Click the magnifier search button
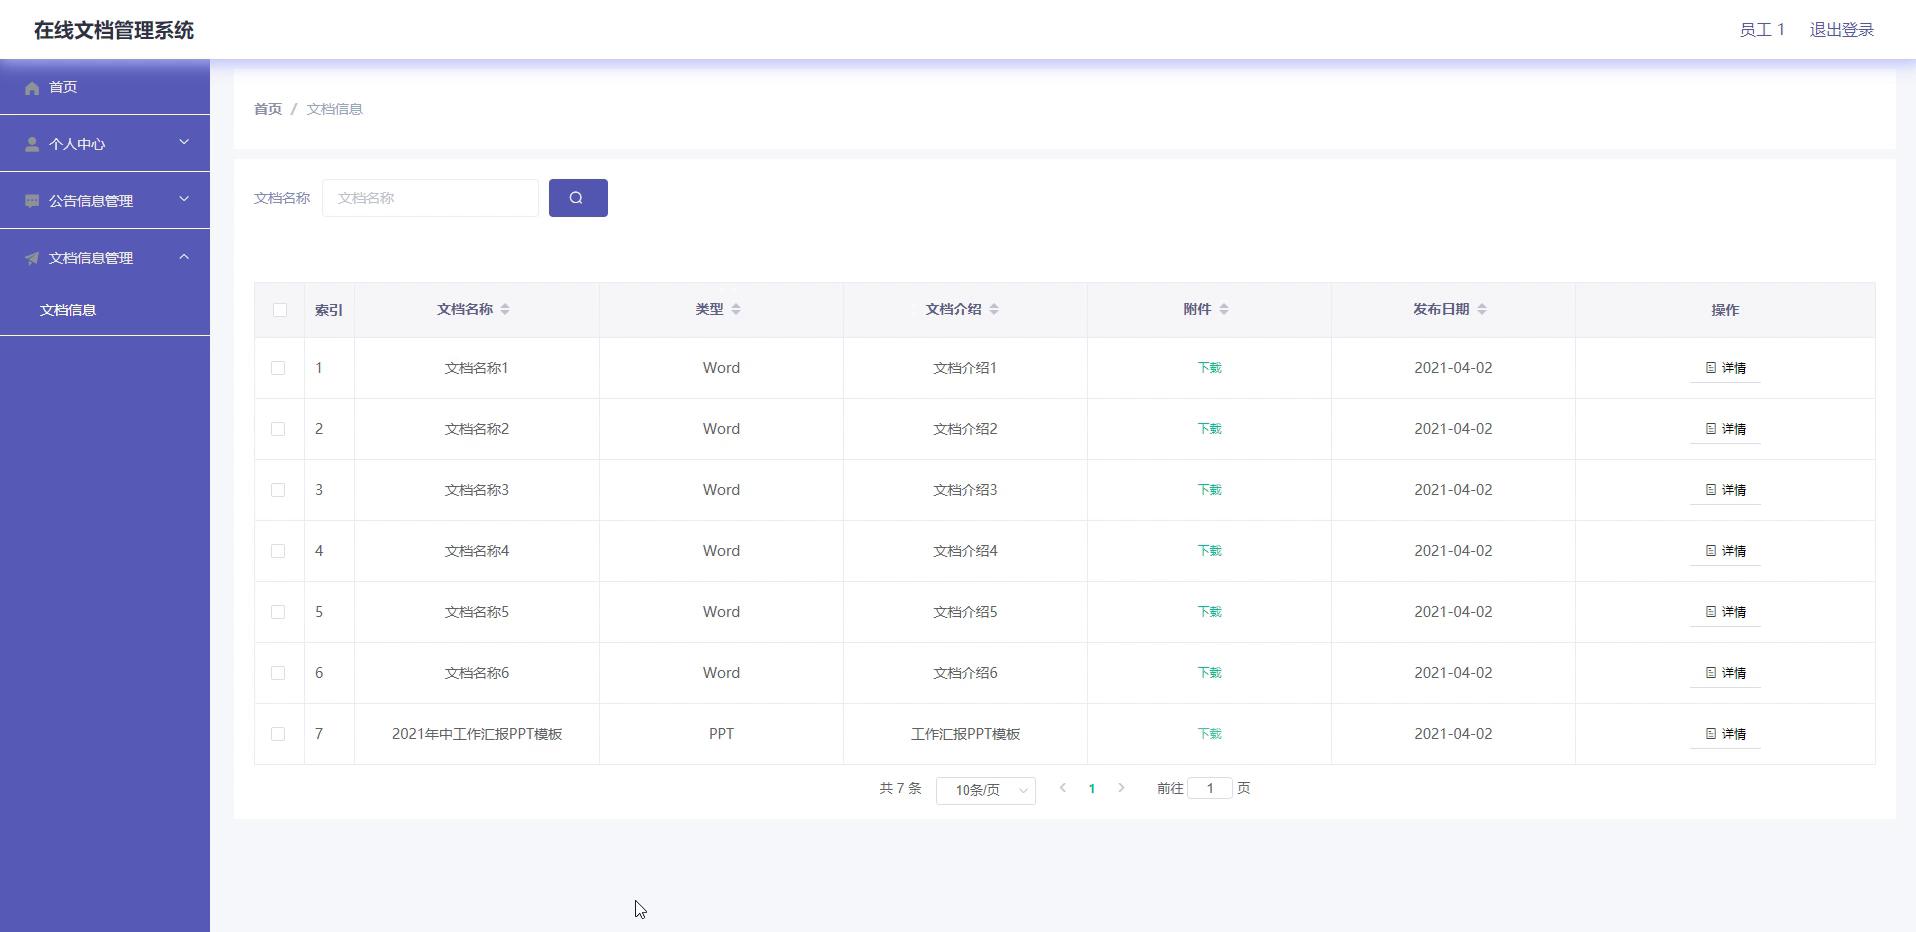Viewport: 1916px width, 932px height. coord(577,198)
